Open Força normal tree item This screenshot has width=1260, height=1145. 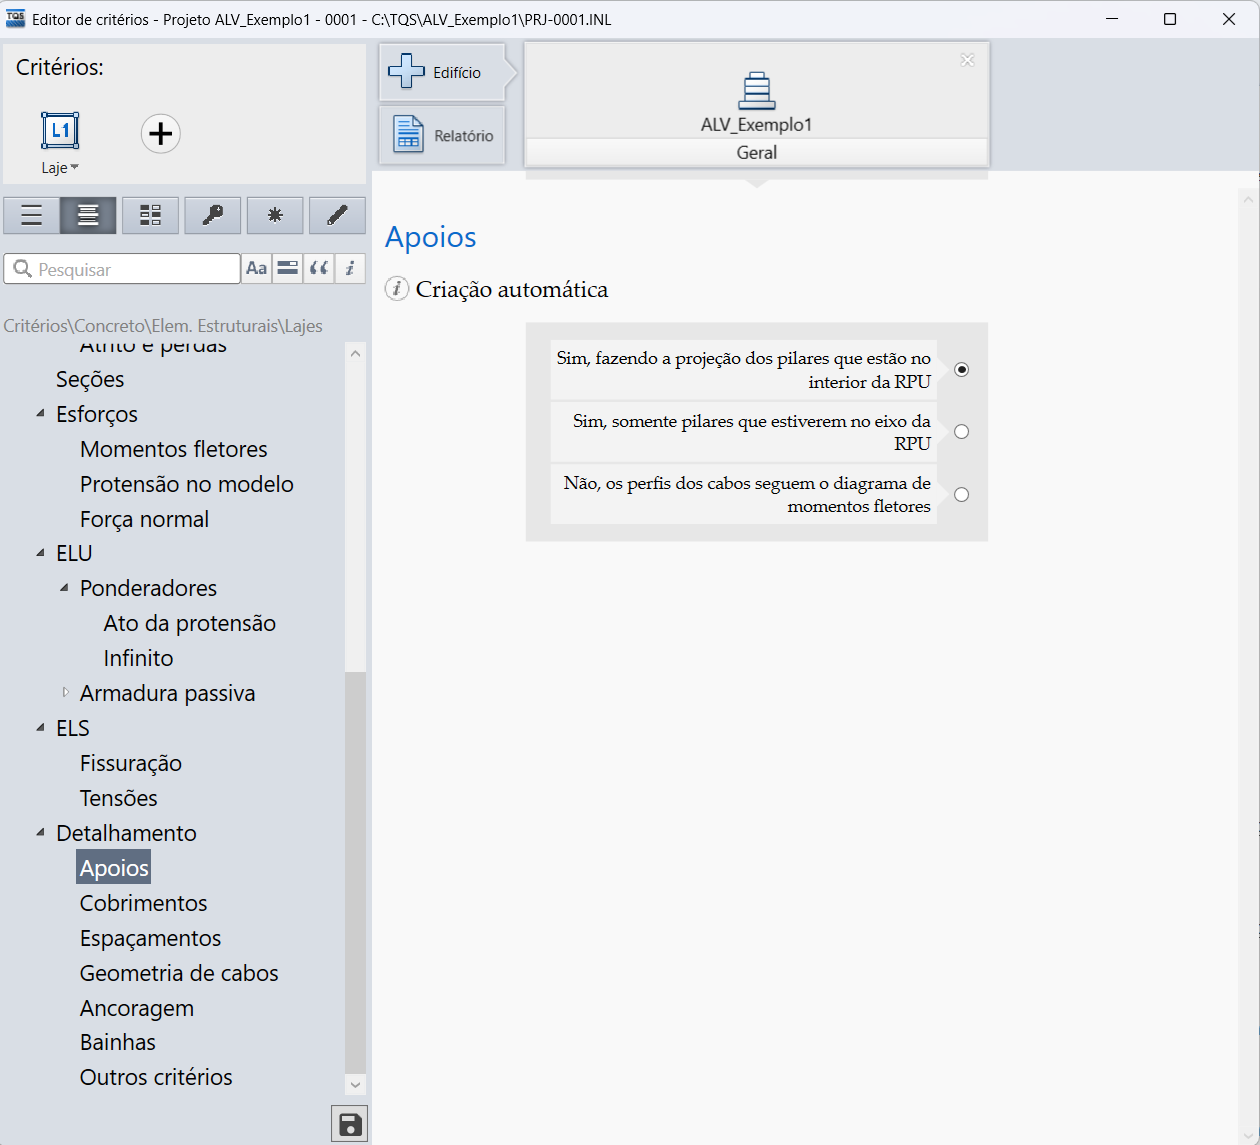pos(145,519)
